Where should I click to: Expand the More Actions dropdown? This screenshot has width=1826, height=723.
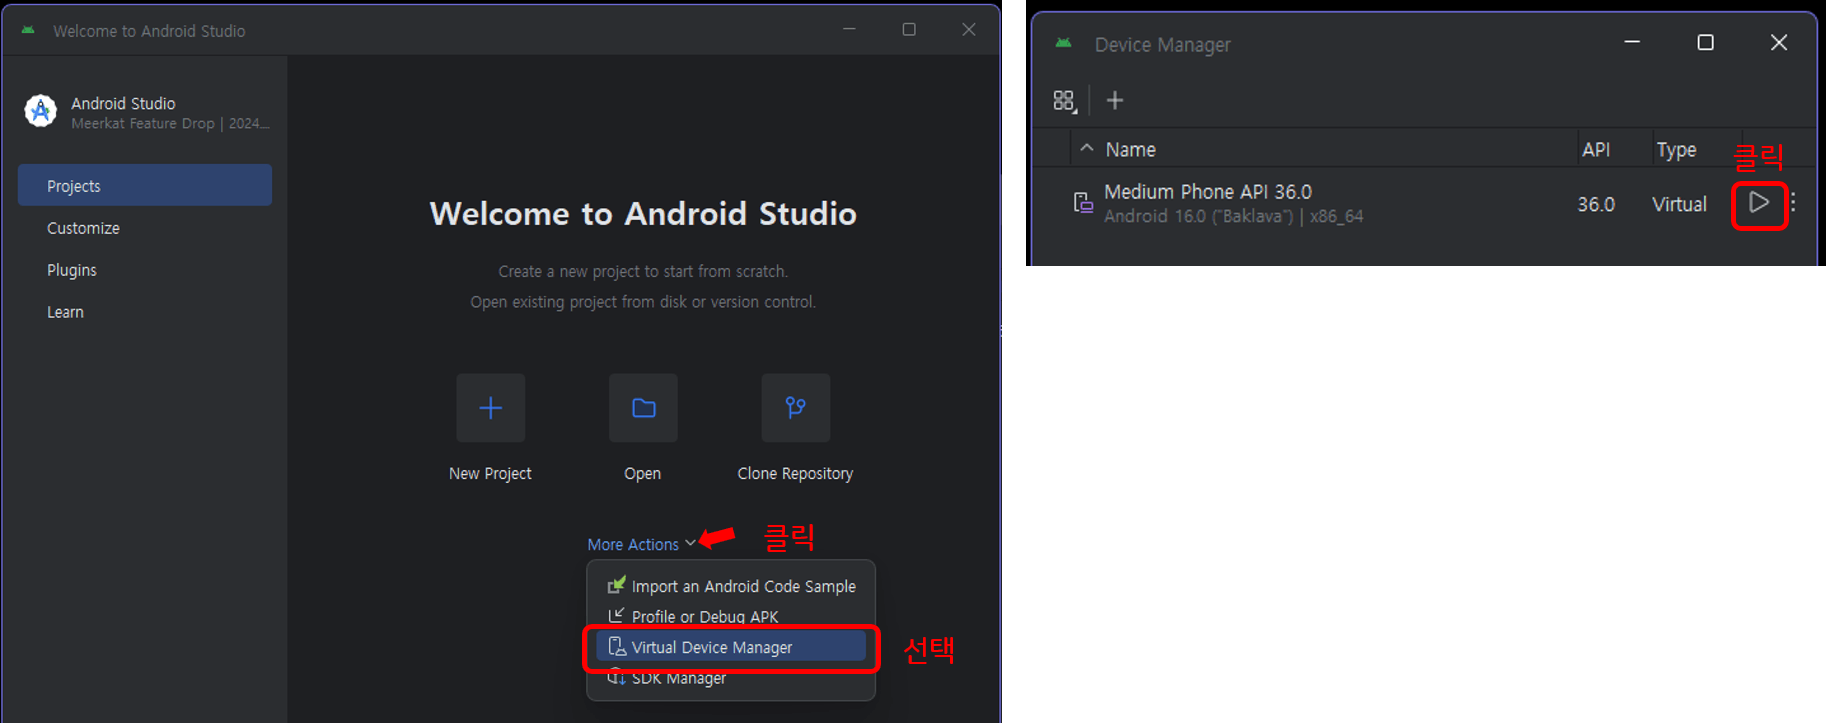click(641, 544)
